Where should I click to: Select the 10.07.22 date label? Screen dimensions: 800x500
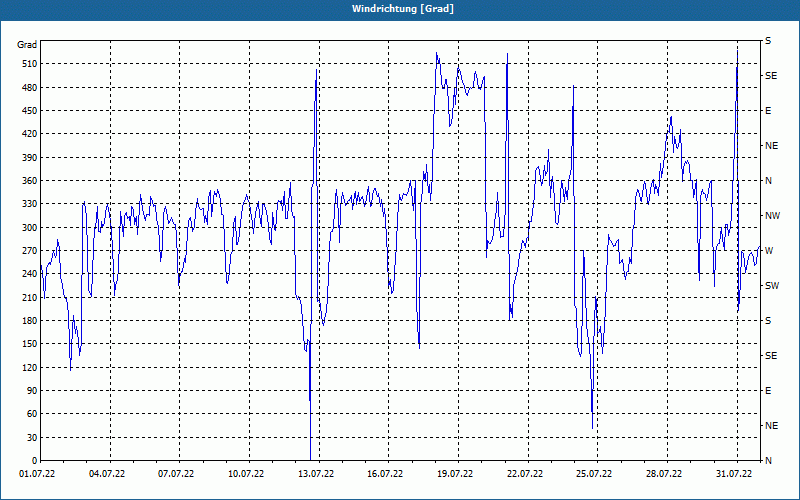tap(246, 474)
